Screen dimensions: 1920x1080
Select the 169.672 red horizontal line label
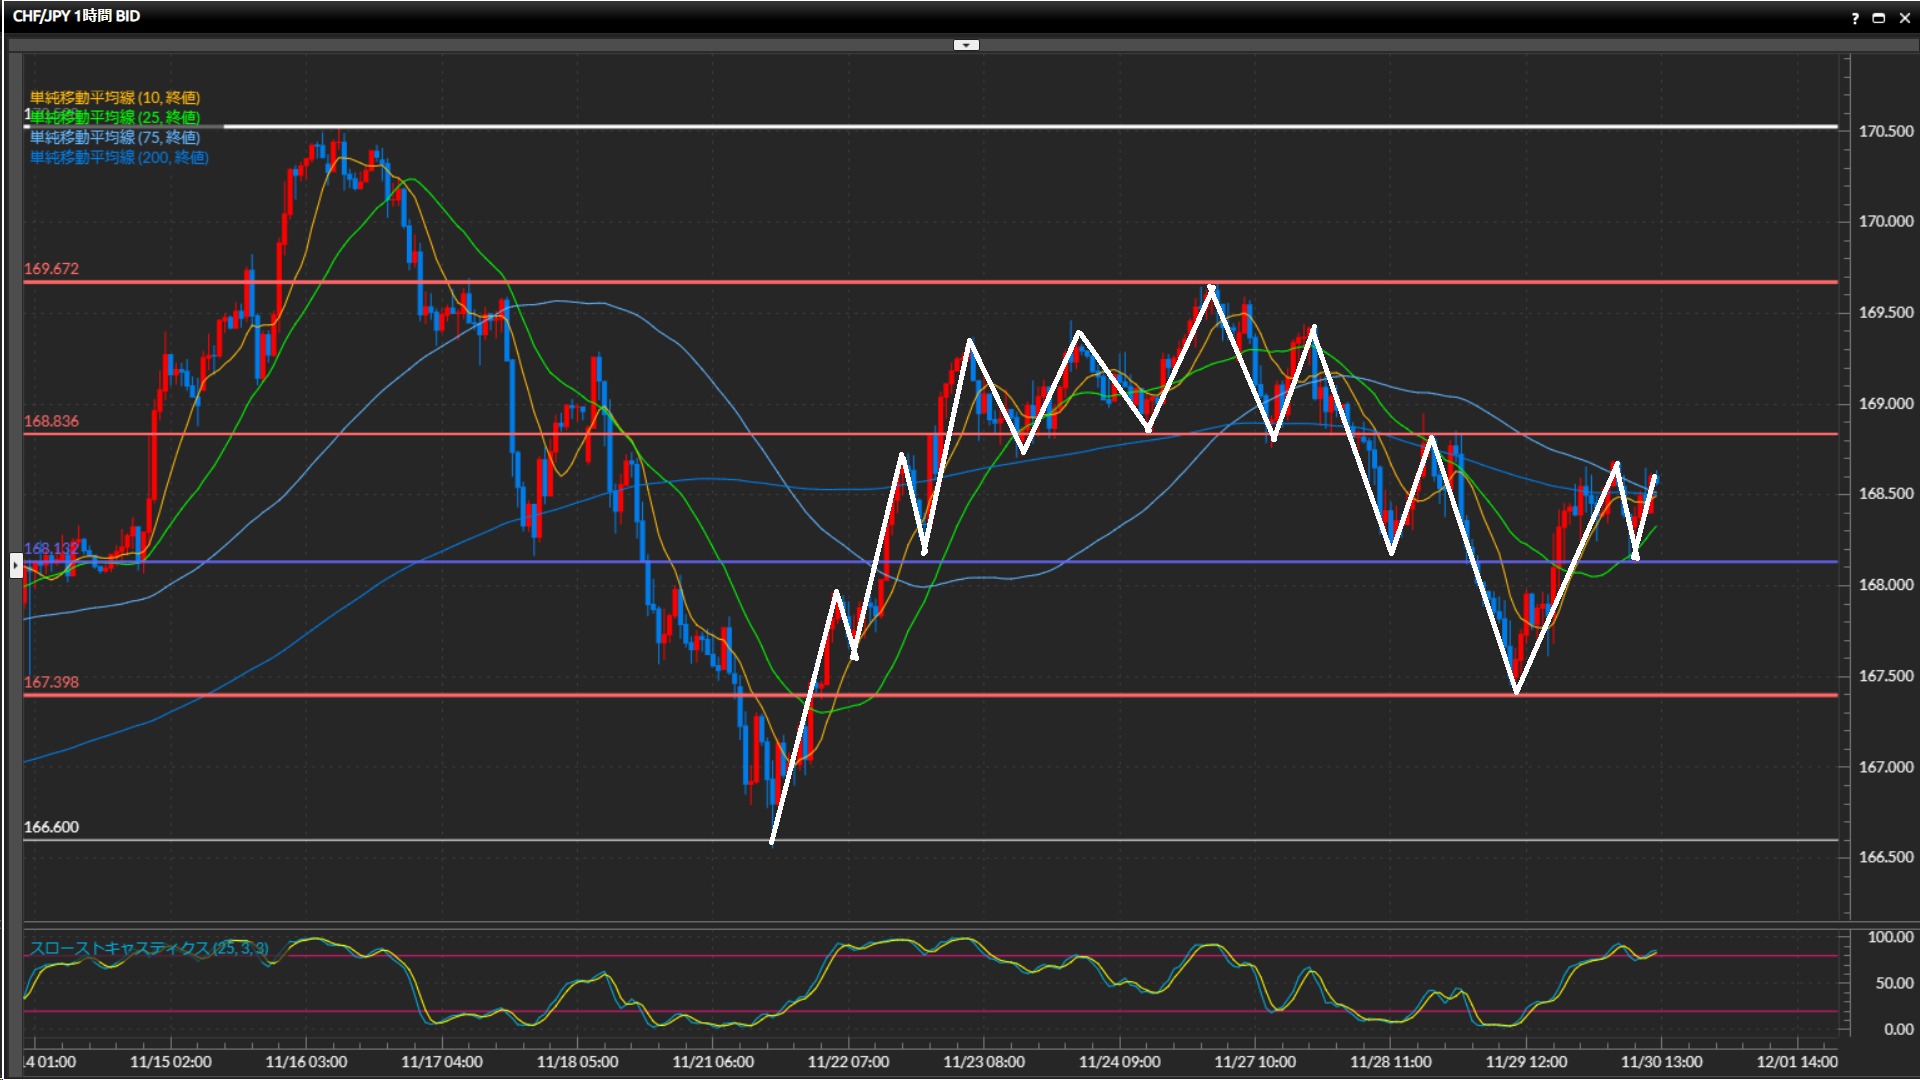(51, 269)
